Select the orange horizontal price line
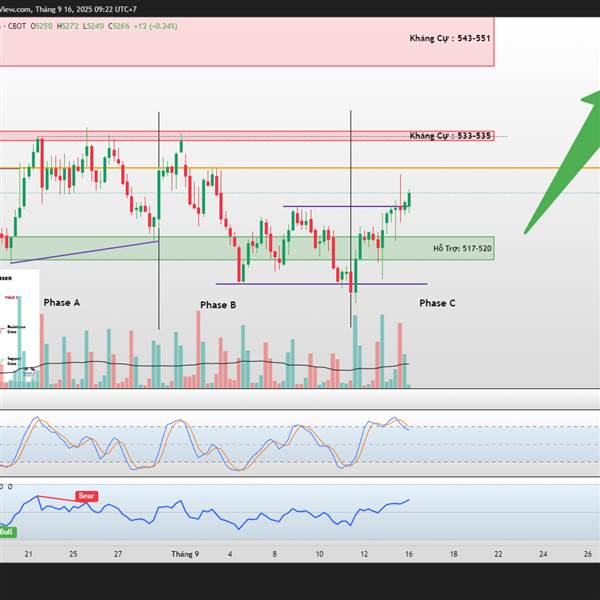The height and width of the screenshot is (600, 600). tap(300, 168)
